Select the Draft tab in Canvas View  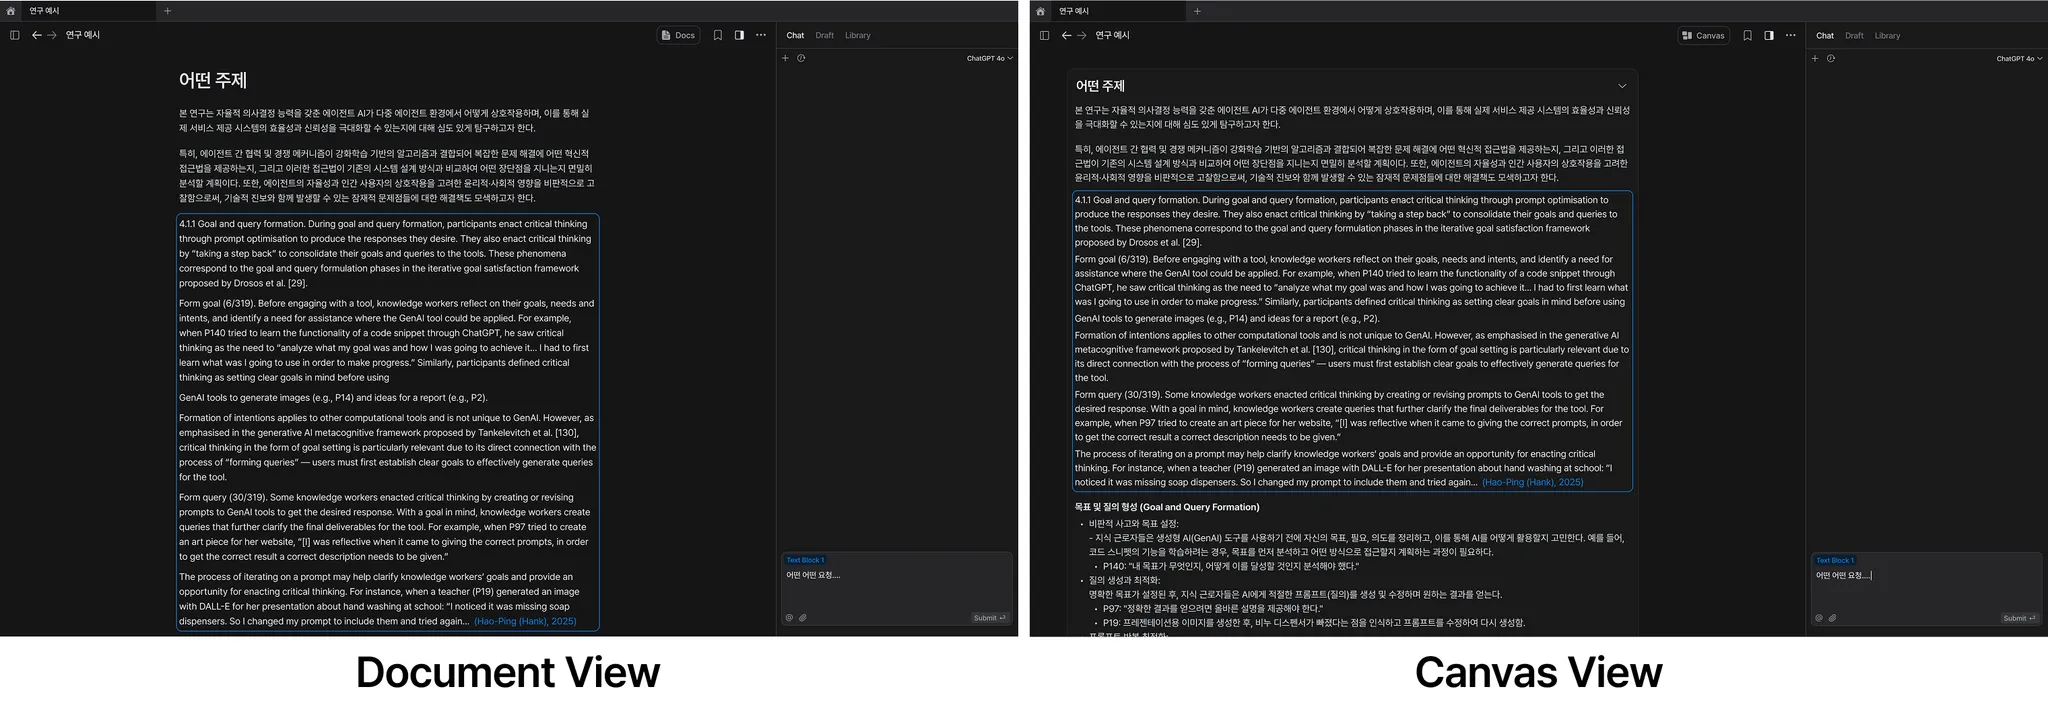[x=1854, y=35]
